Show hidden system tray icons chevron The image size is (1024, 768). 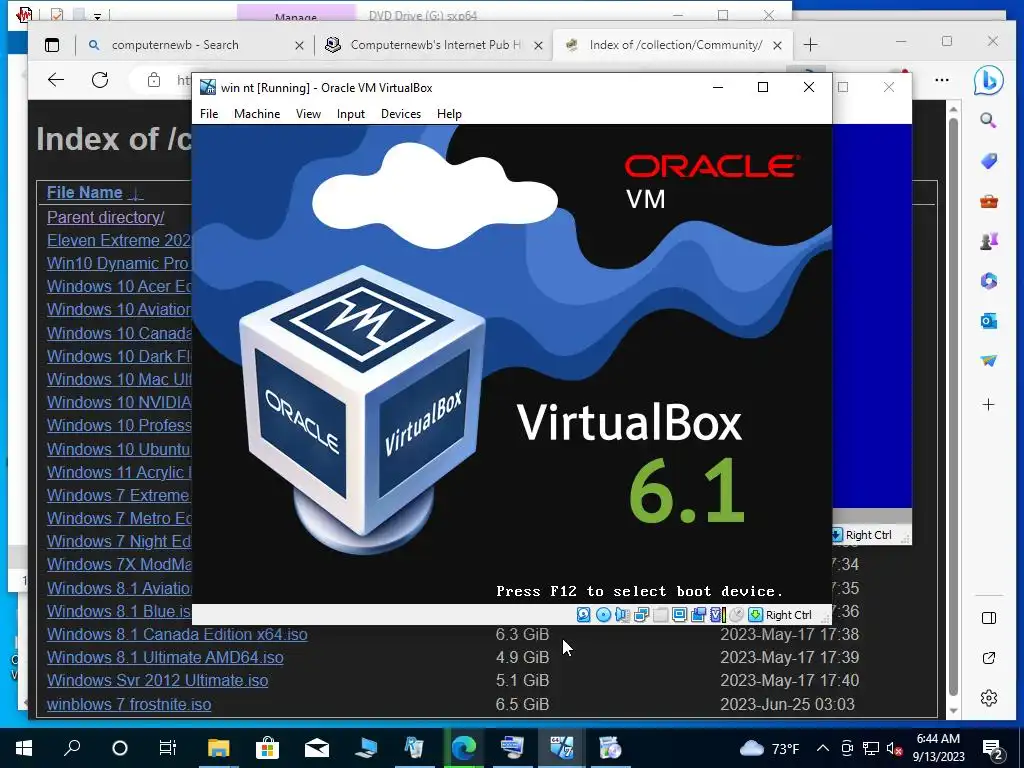[x=823, y=748]
